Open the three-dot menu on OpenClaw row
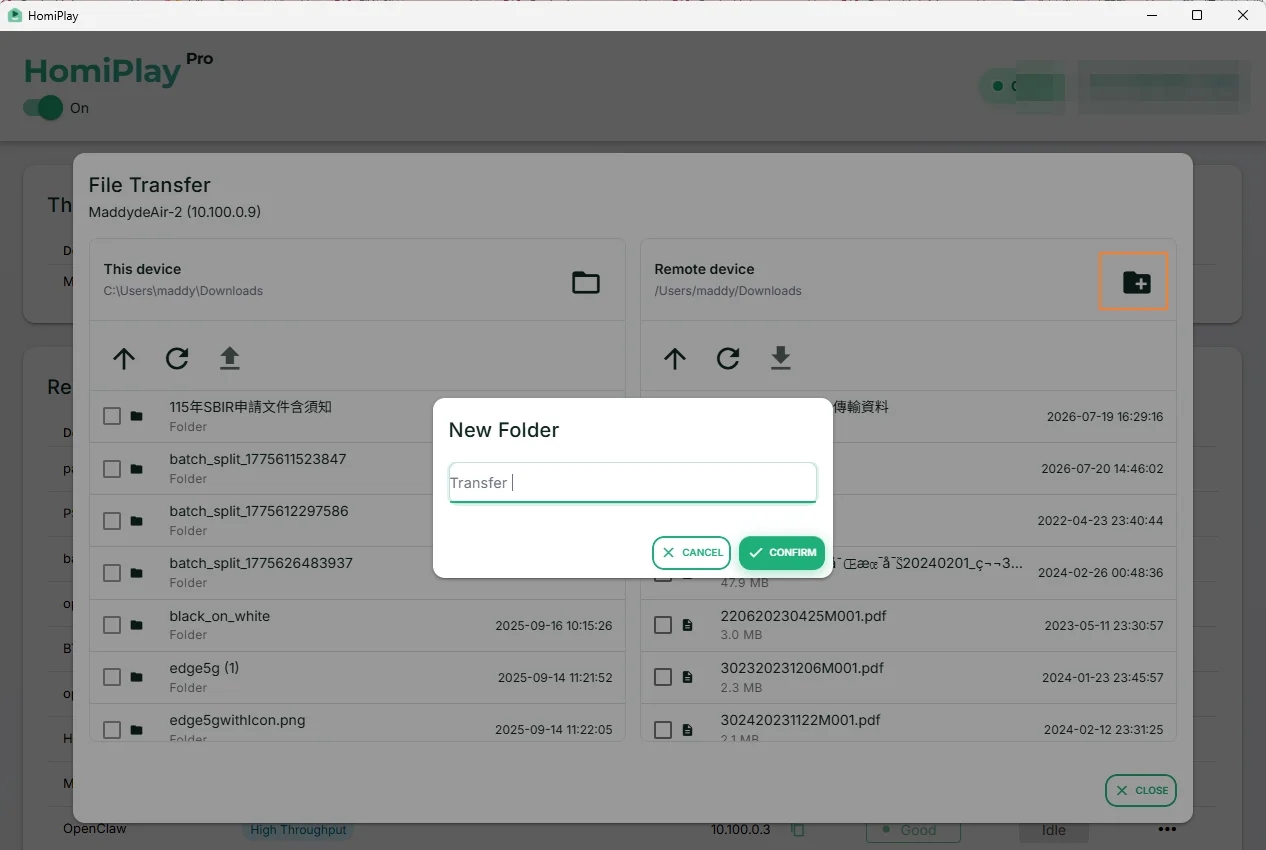The width and height of the screenshot is (1266, 850). (x=1167, y=829)
